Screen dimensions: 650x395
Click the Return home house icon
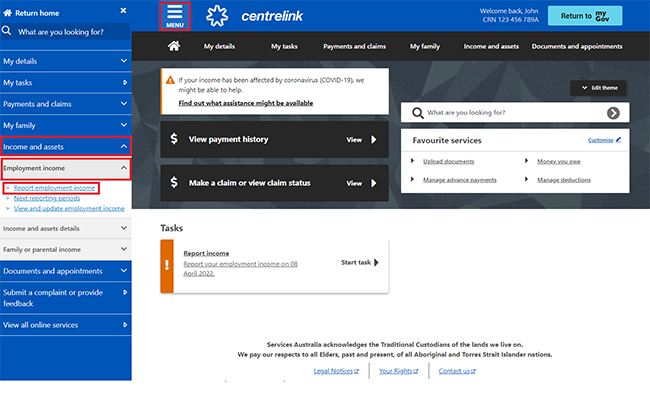tap(7, 13)
